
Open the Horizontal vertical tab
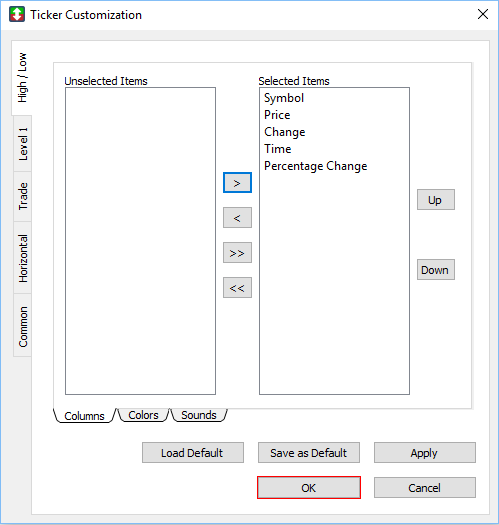(23, 258)
